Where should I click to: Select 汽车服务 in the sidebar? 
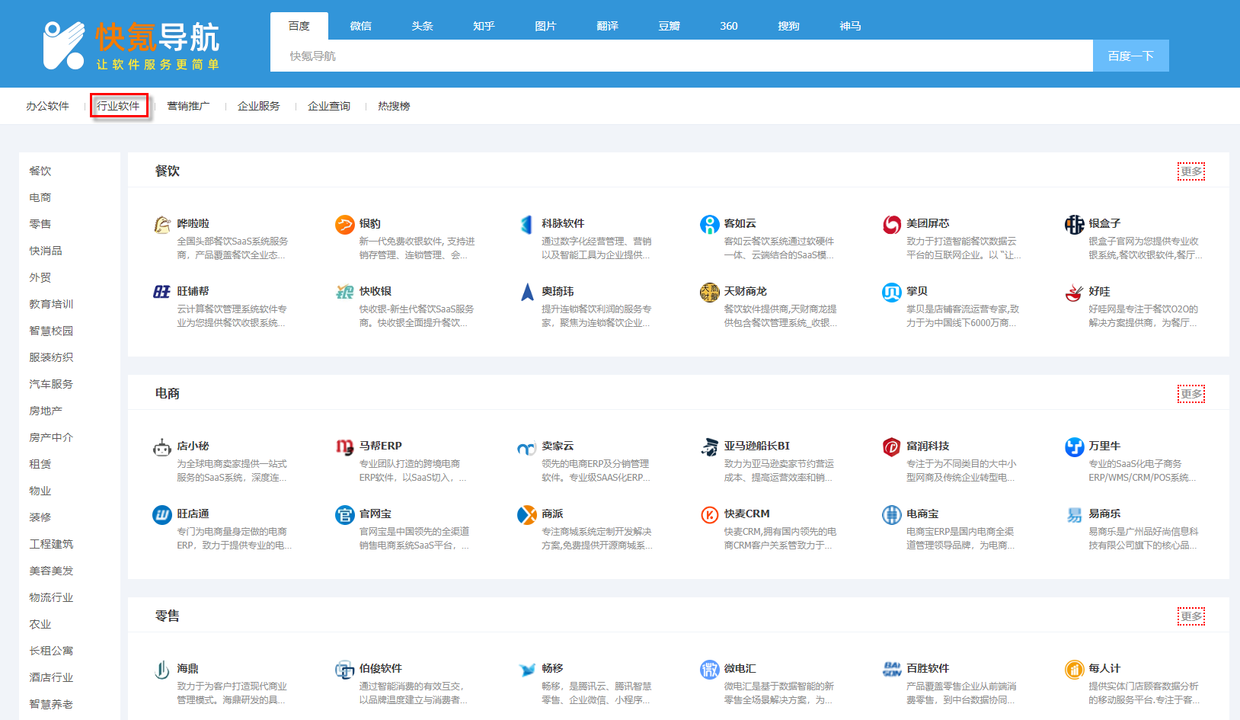[x=51, y=384]
